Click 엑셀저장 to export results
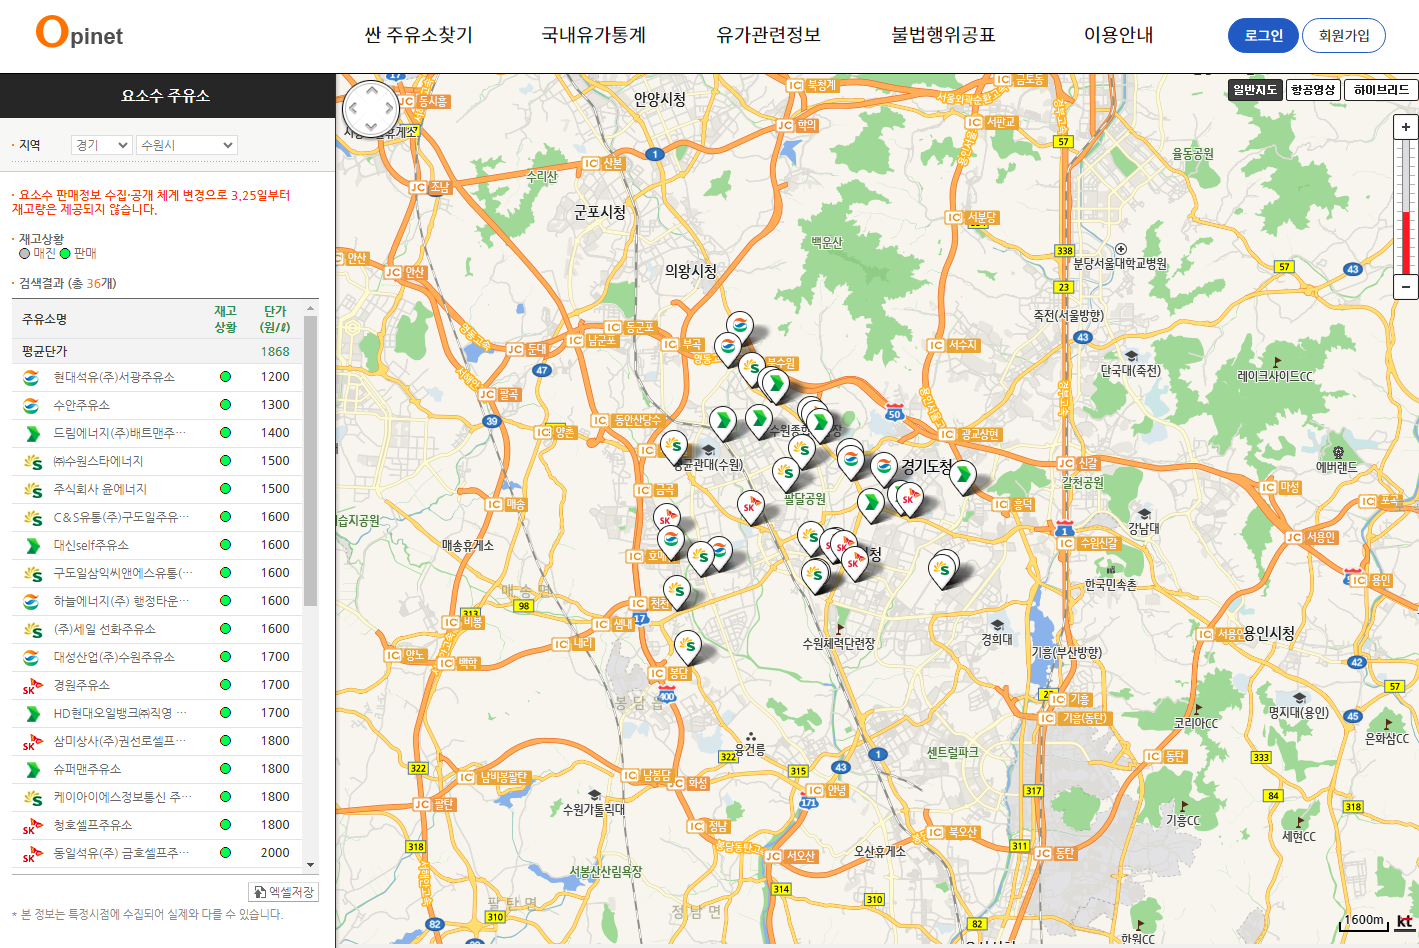This screenshot has width=1419, height=948. 284,891
